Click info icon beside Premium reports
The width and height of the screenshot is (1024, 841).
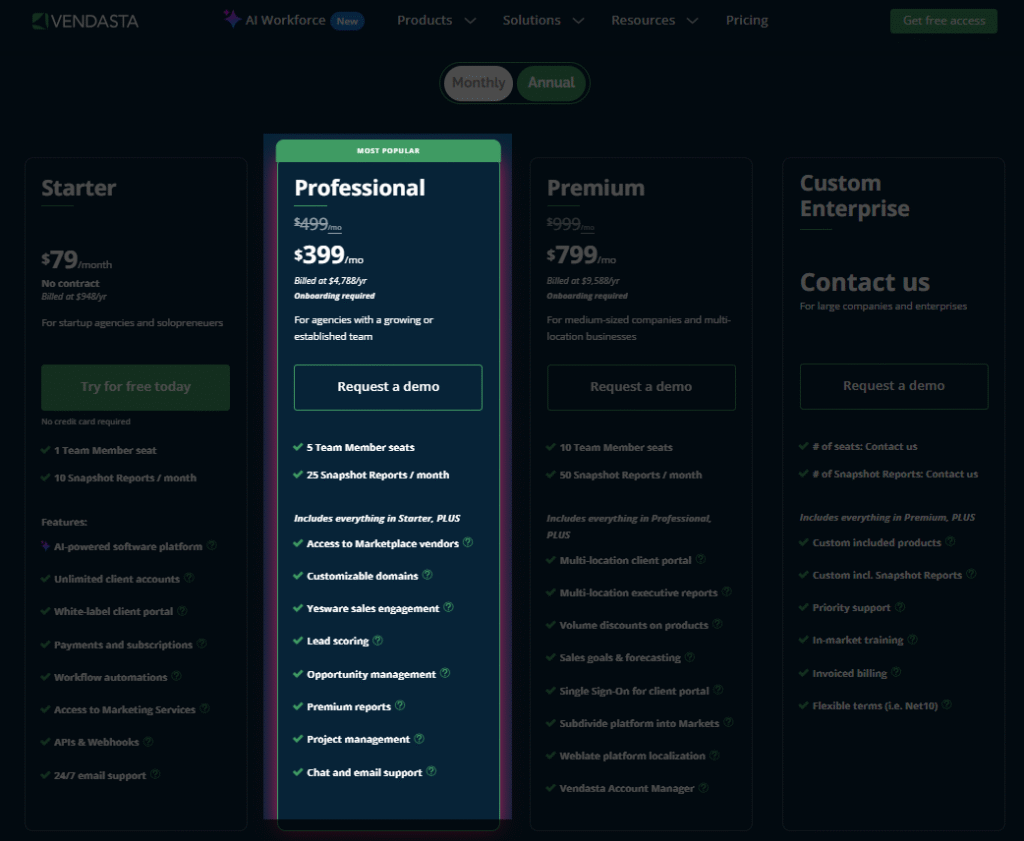click(x=401, y=706)
